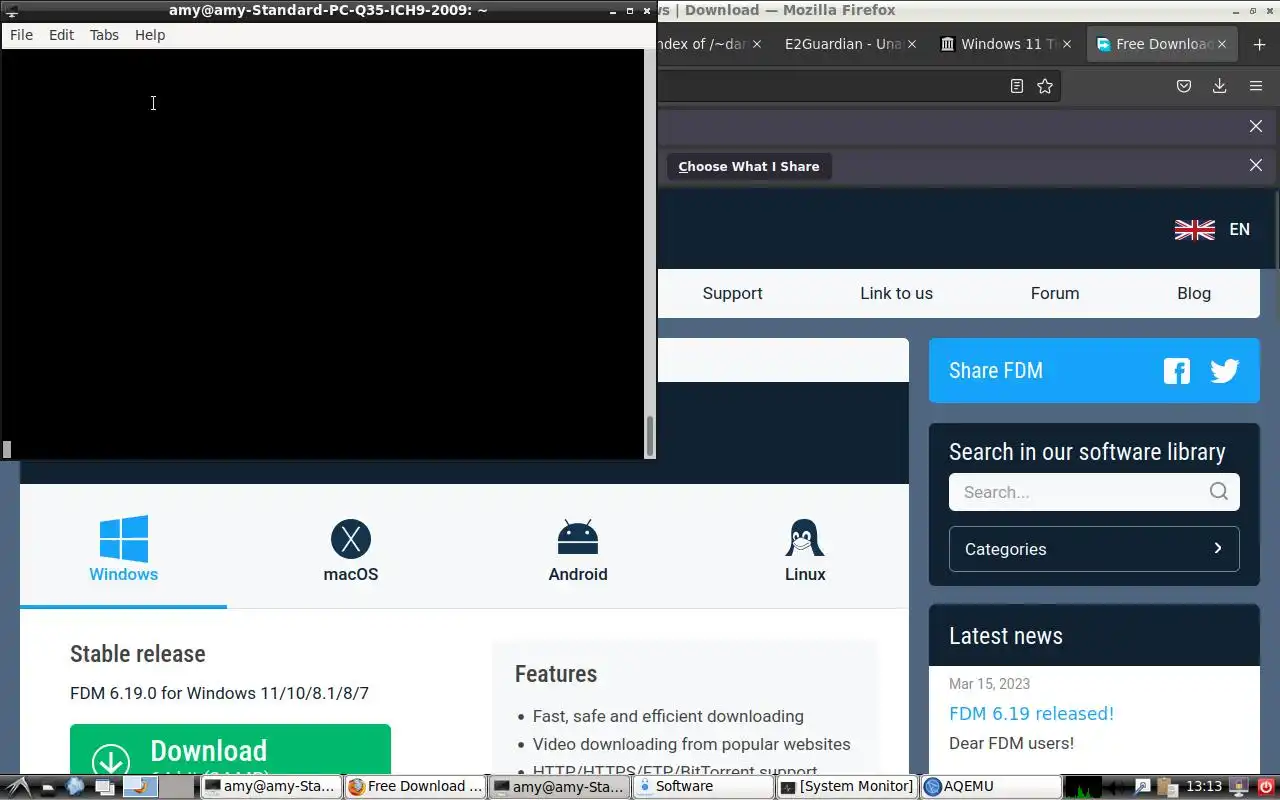Switch to Free Download taskbar button
The width and height of the screenshot is (1280, 800).
coord(415,787)
